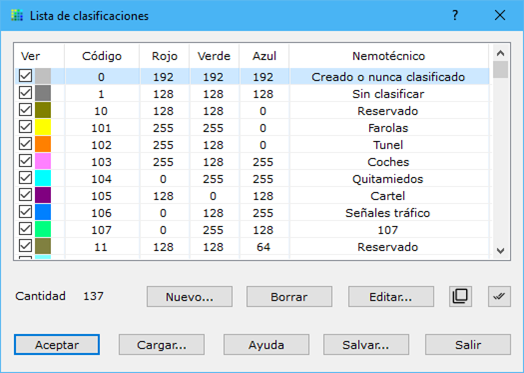Viewport: 524px width, 373px height.
Task: Click the Salvar... button
Action: 366,345
